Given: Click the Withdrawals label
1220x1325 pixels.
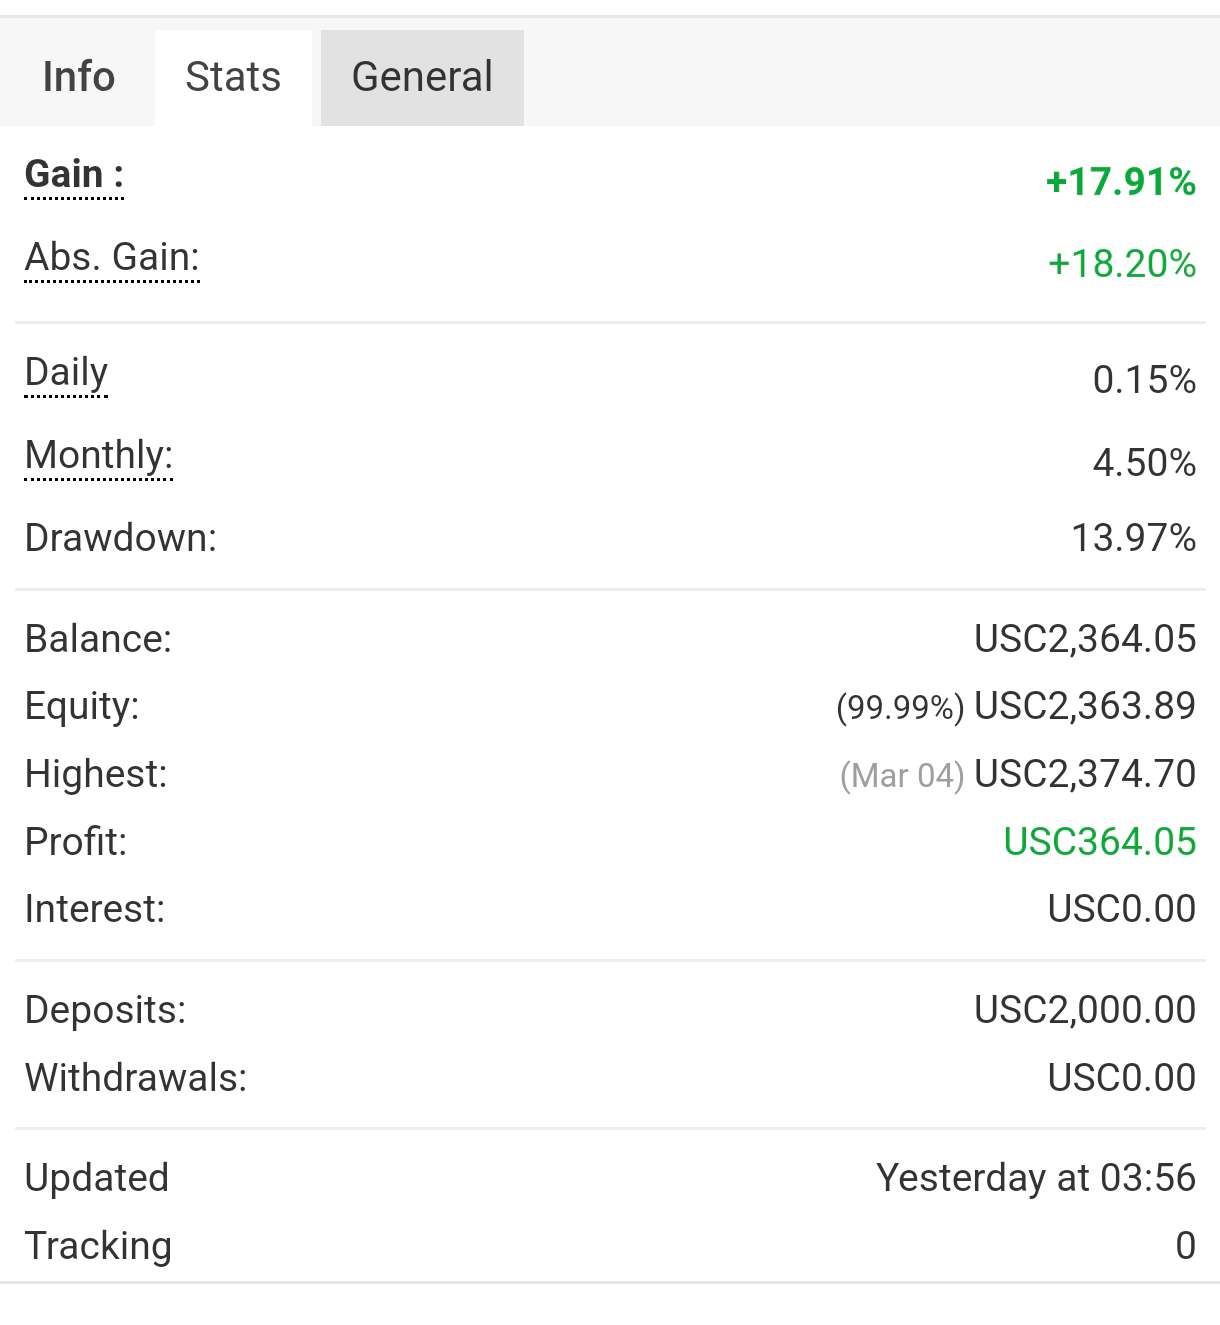Looking at the screenshot, I should (x=136, y=1078).
